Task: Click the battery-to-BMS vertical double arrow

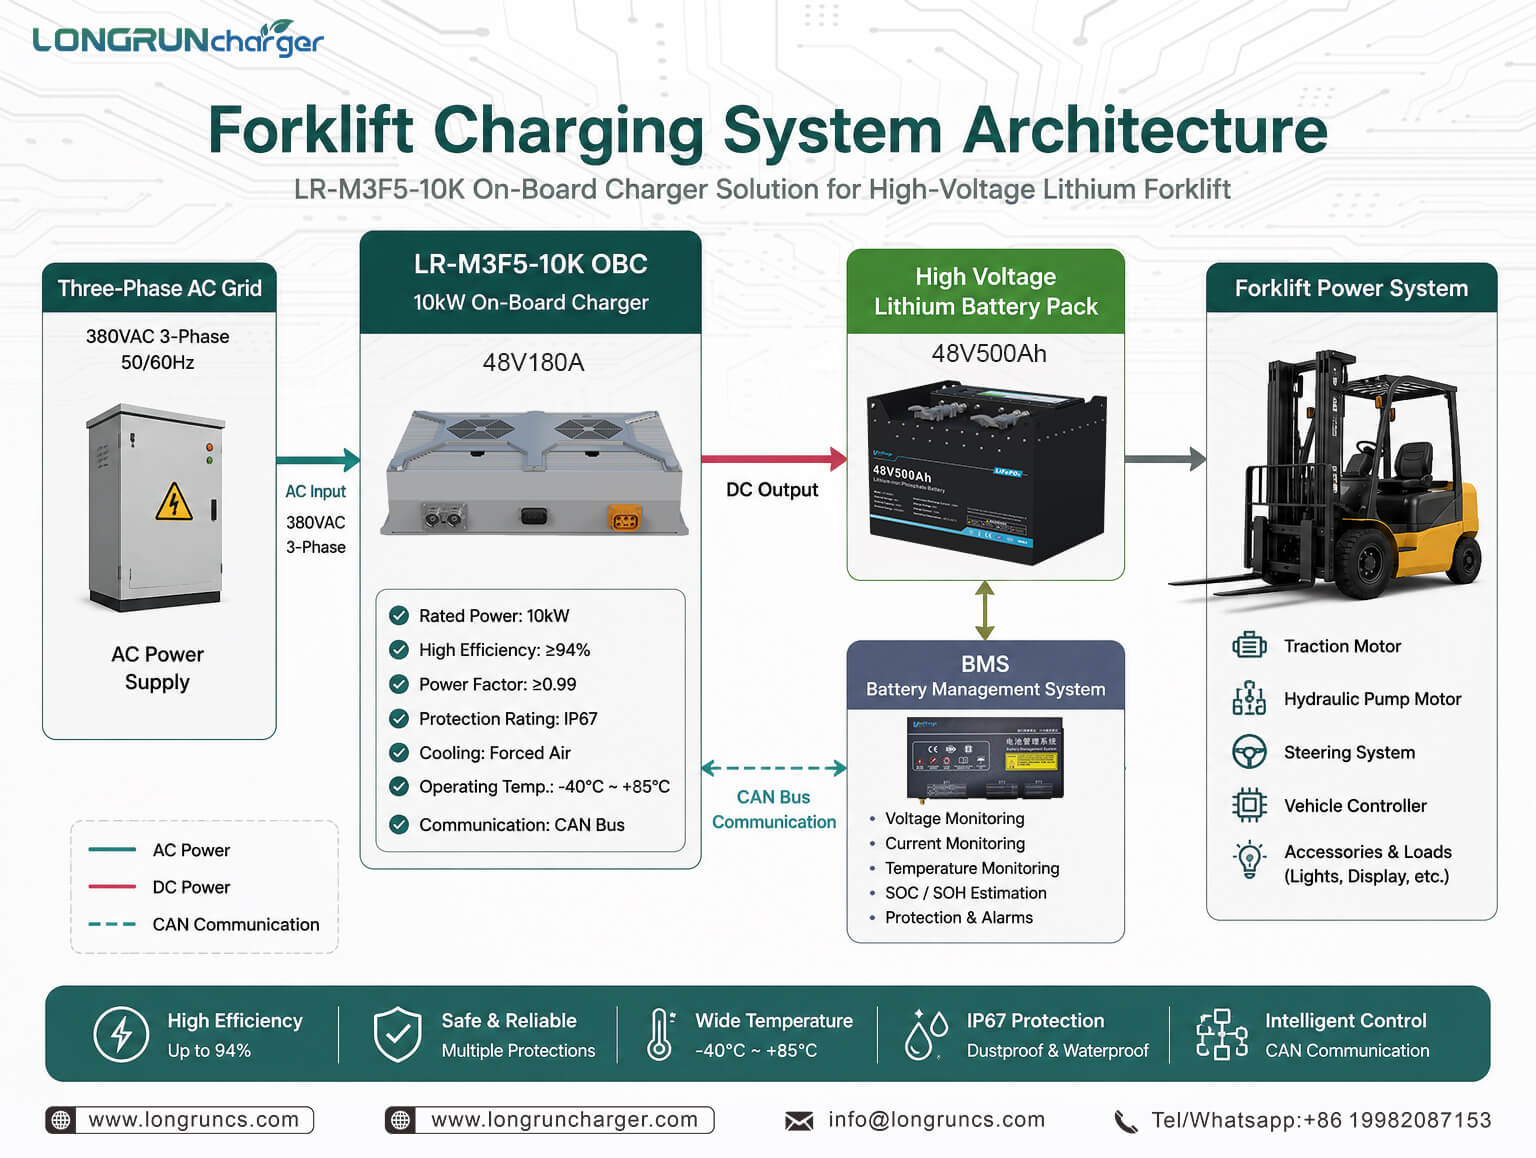Action: [x=985, y=610]
